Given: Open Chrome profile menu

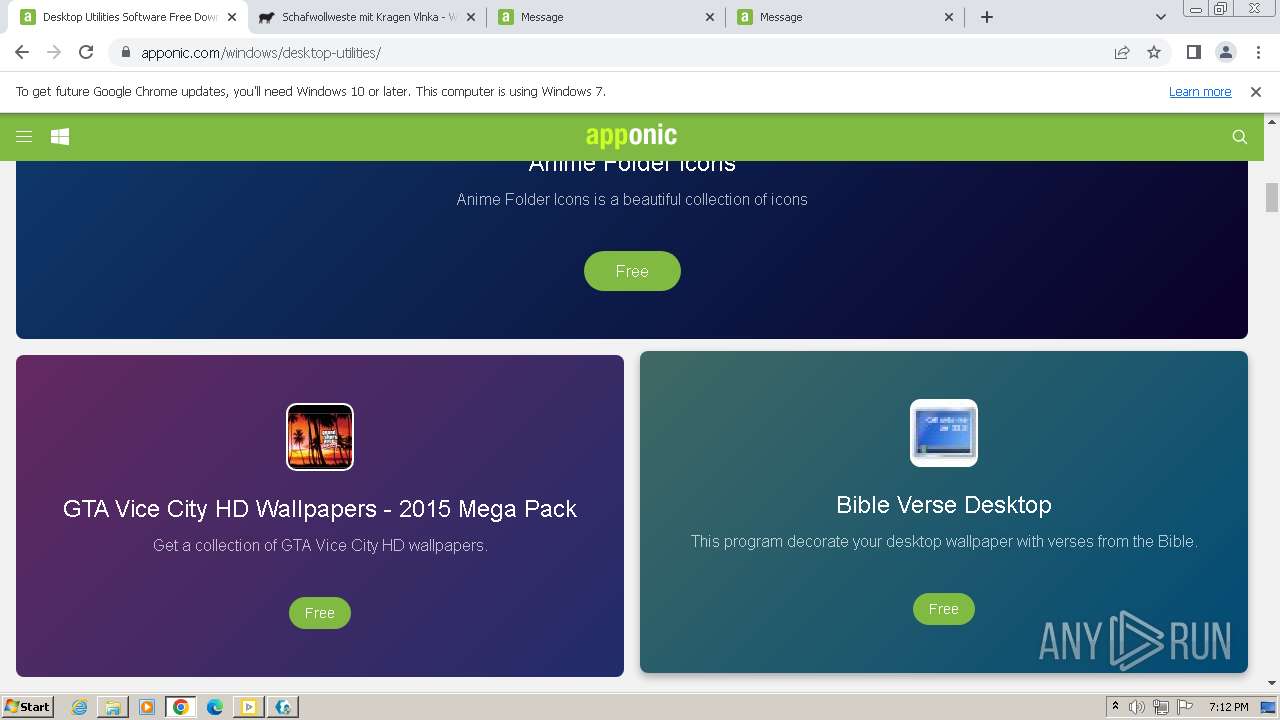Looking at the screenshot, I should click(x=1225, y=52).
